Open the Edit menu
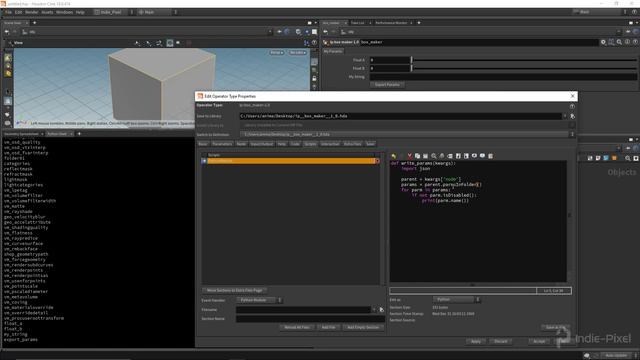This screenshot has width=640, height=360. click(x=19, y=12)
